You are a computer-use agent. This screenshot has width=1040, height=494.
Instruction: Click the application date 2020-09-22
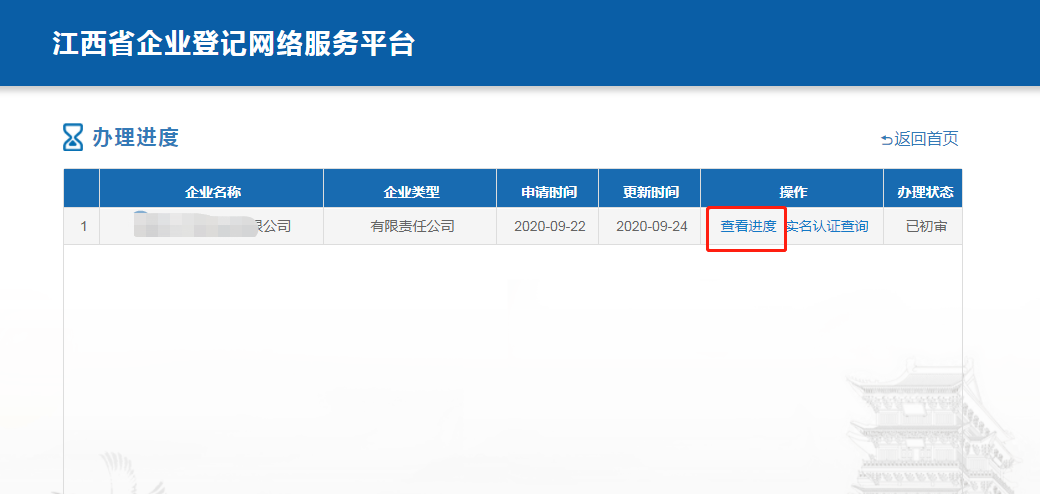click(x=549, y=226)
